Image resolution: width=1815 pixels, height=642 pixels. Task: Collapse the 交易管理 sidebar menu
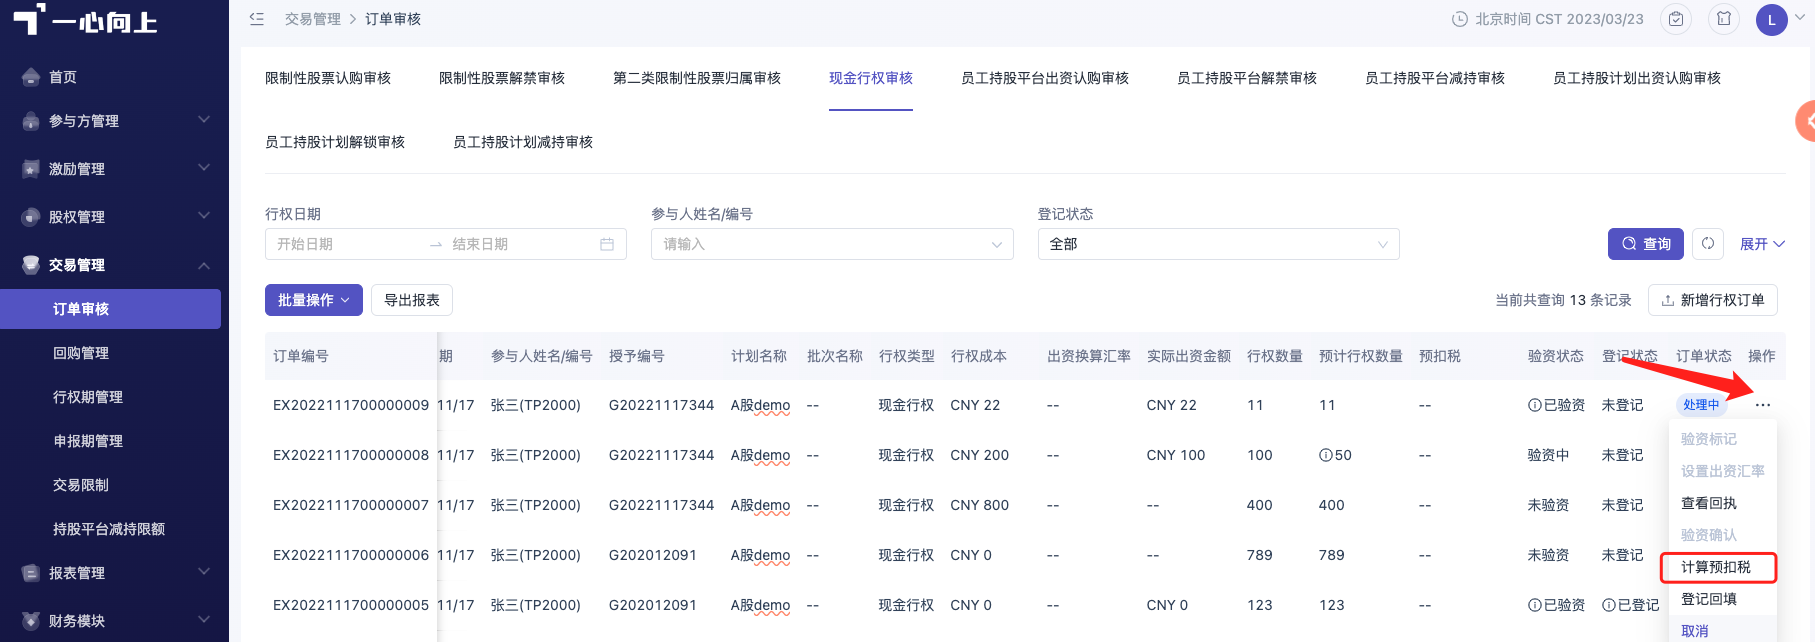(x=204, y=265)
